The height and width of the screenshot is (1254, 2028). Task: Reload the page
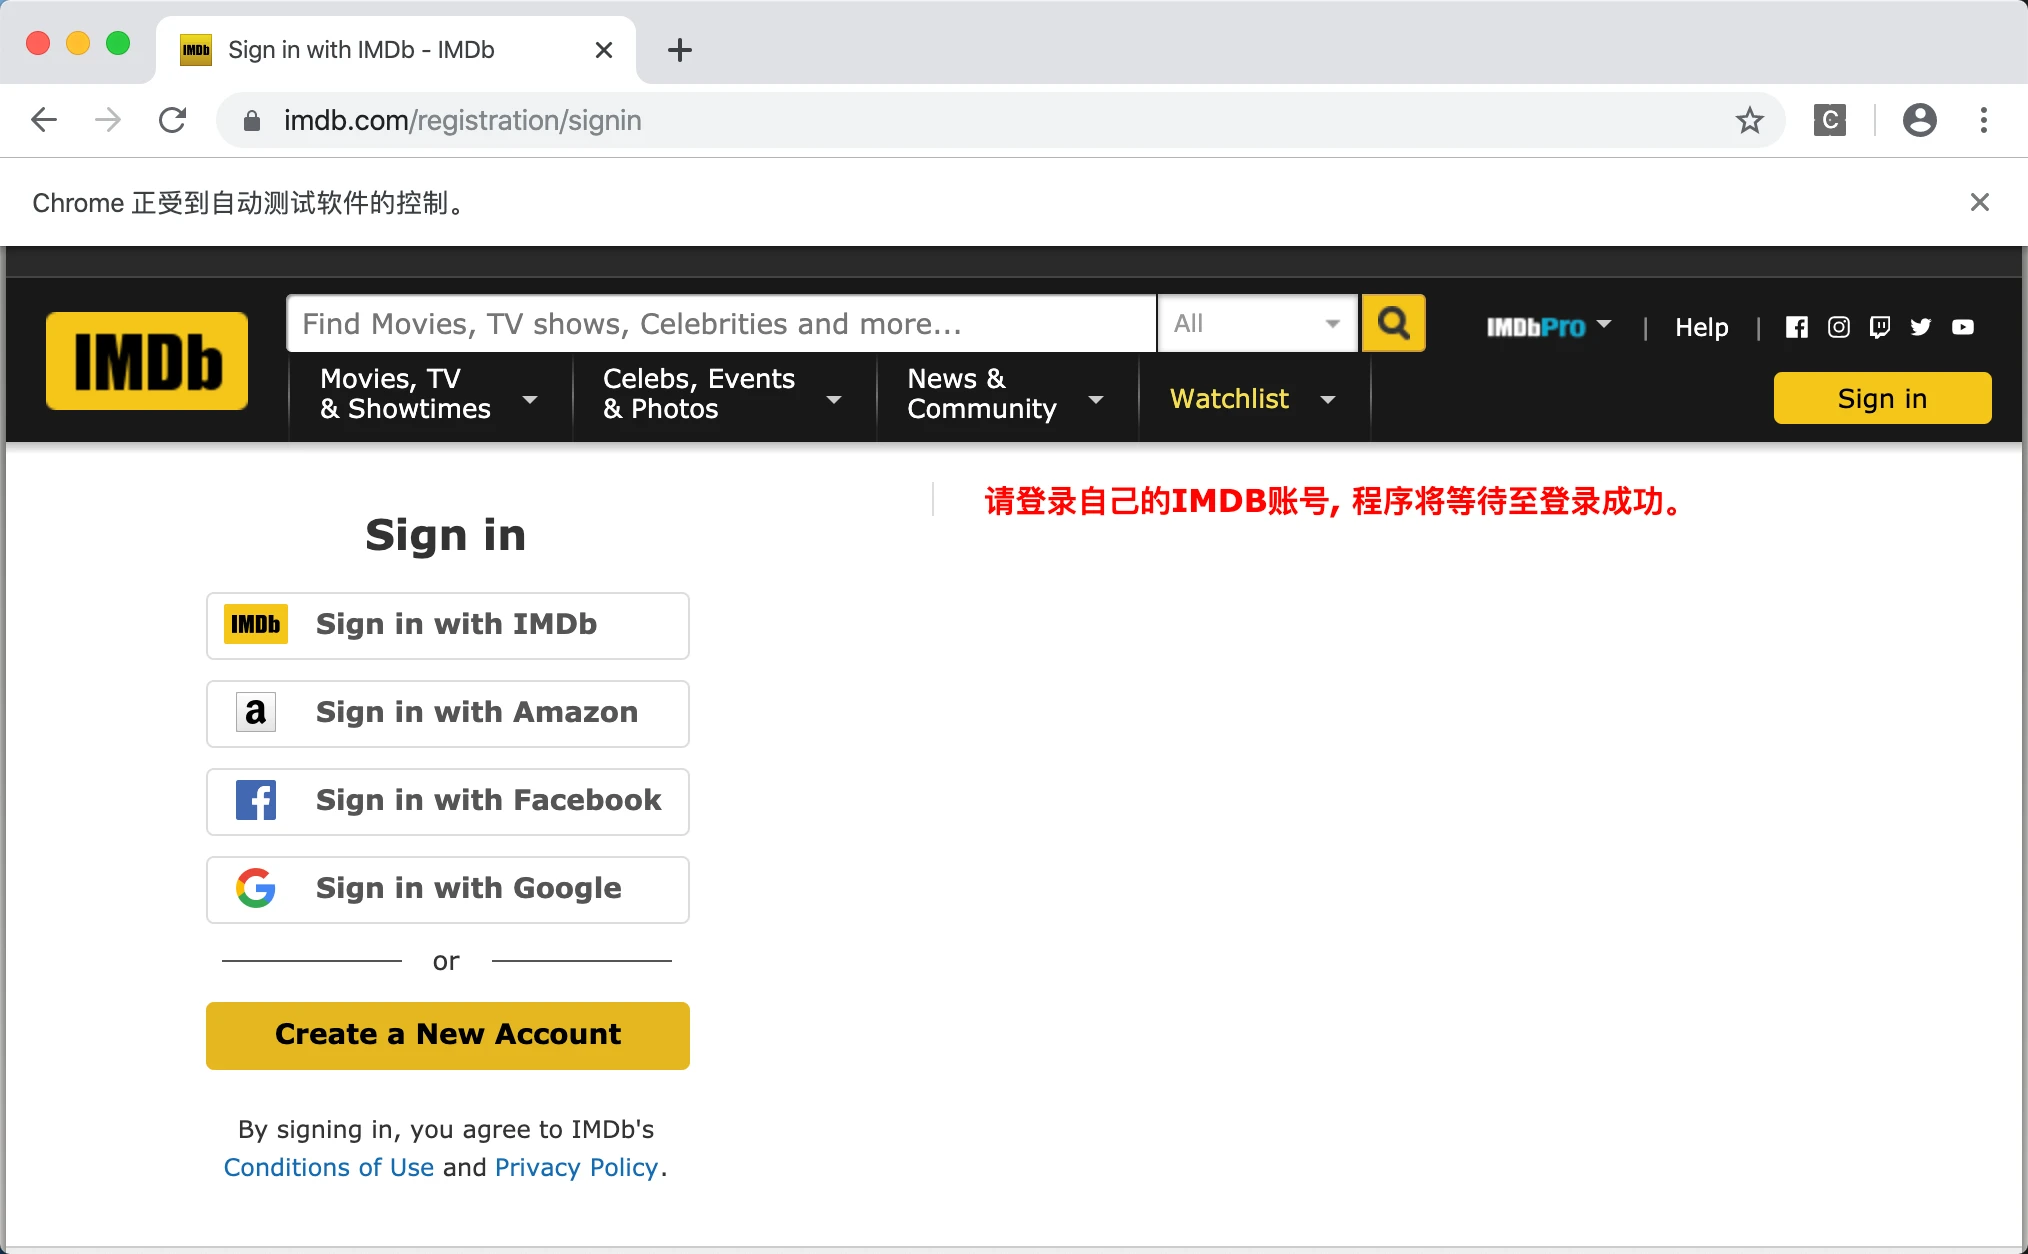172,120
